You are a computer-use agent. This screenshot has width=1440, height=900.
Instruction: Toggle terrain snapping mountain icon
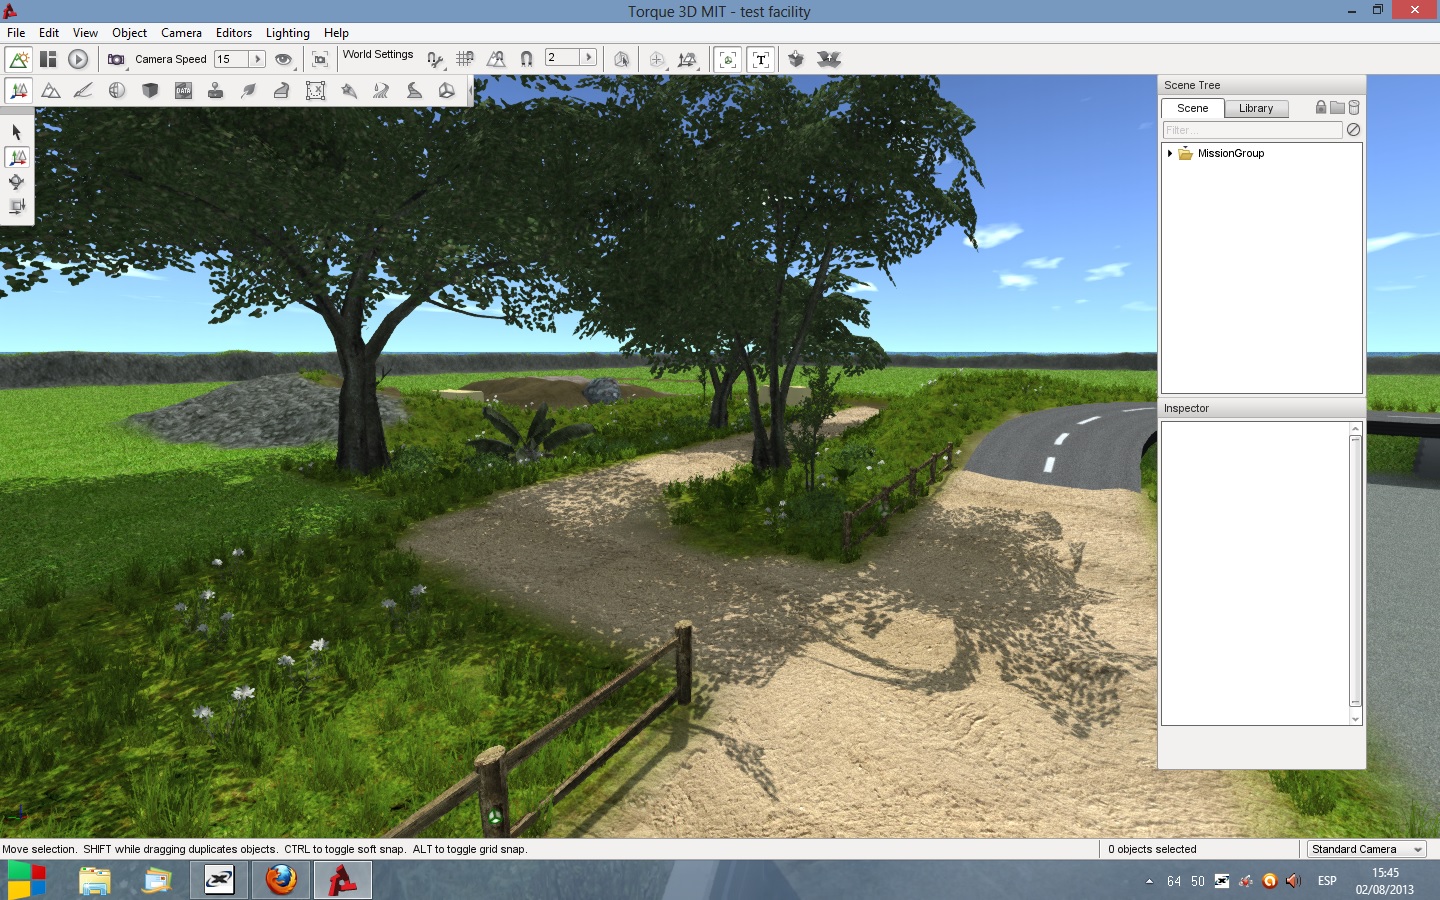496,59
